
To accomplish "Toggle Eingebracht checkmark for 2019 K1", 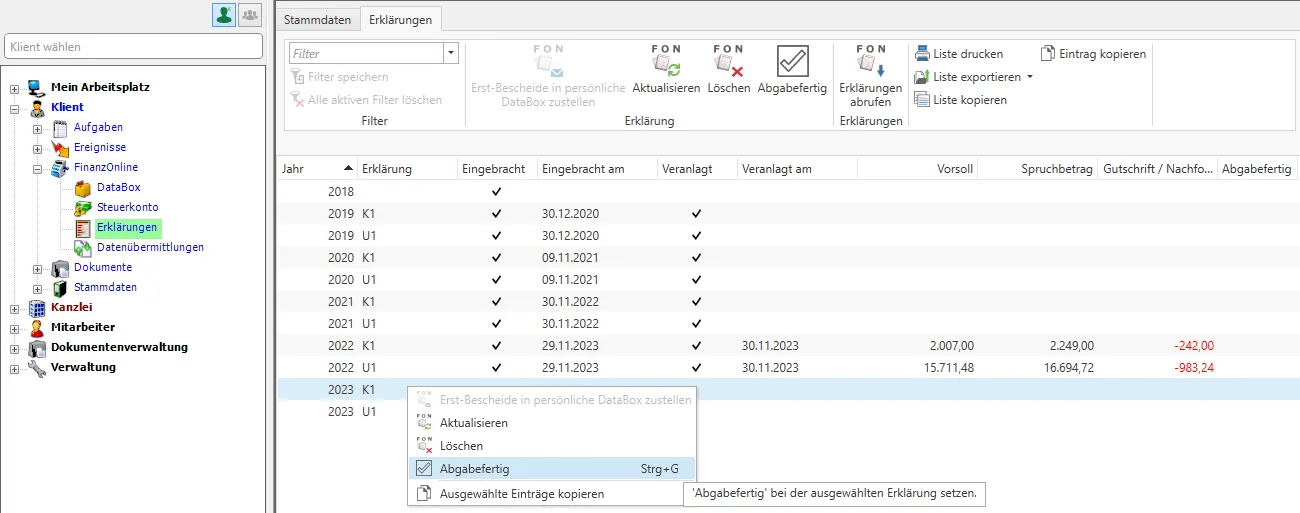I will pyautogui.click(x=497, y=214).
